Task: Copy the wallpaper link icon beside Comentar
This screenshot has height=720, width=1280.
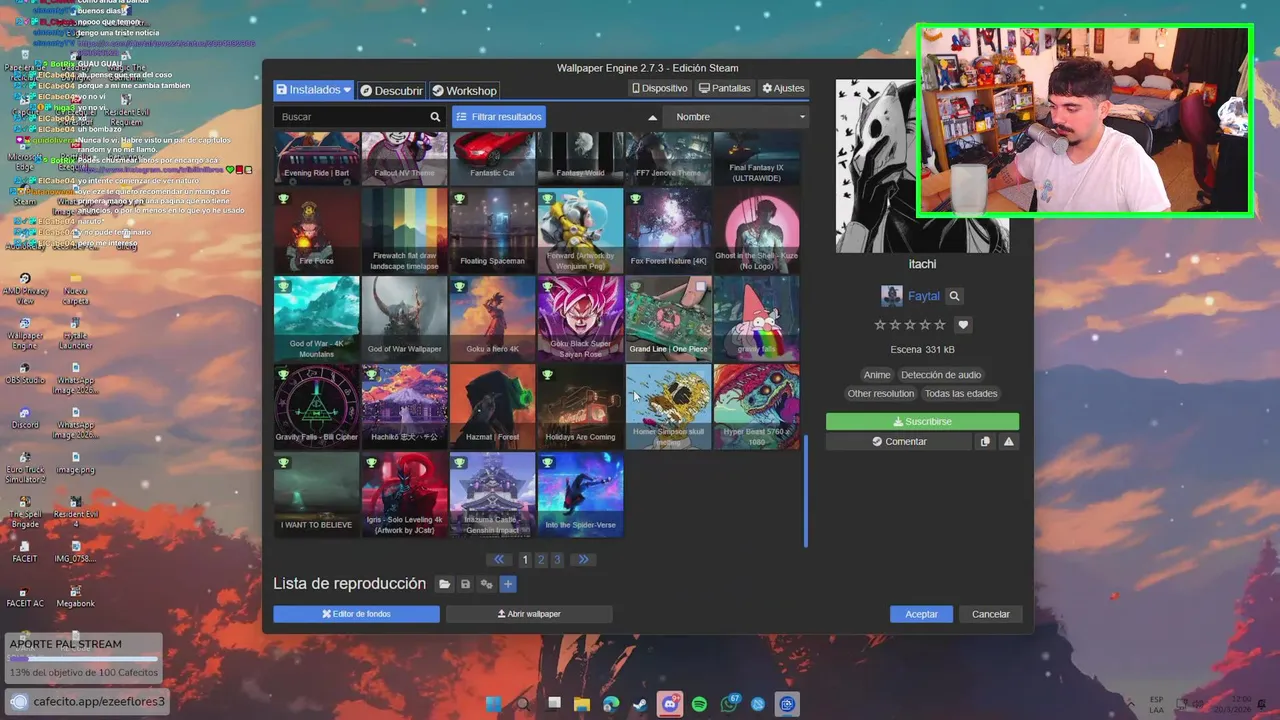Action: pyautogui.click(x=985, y=441)
